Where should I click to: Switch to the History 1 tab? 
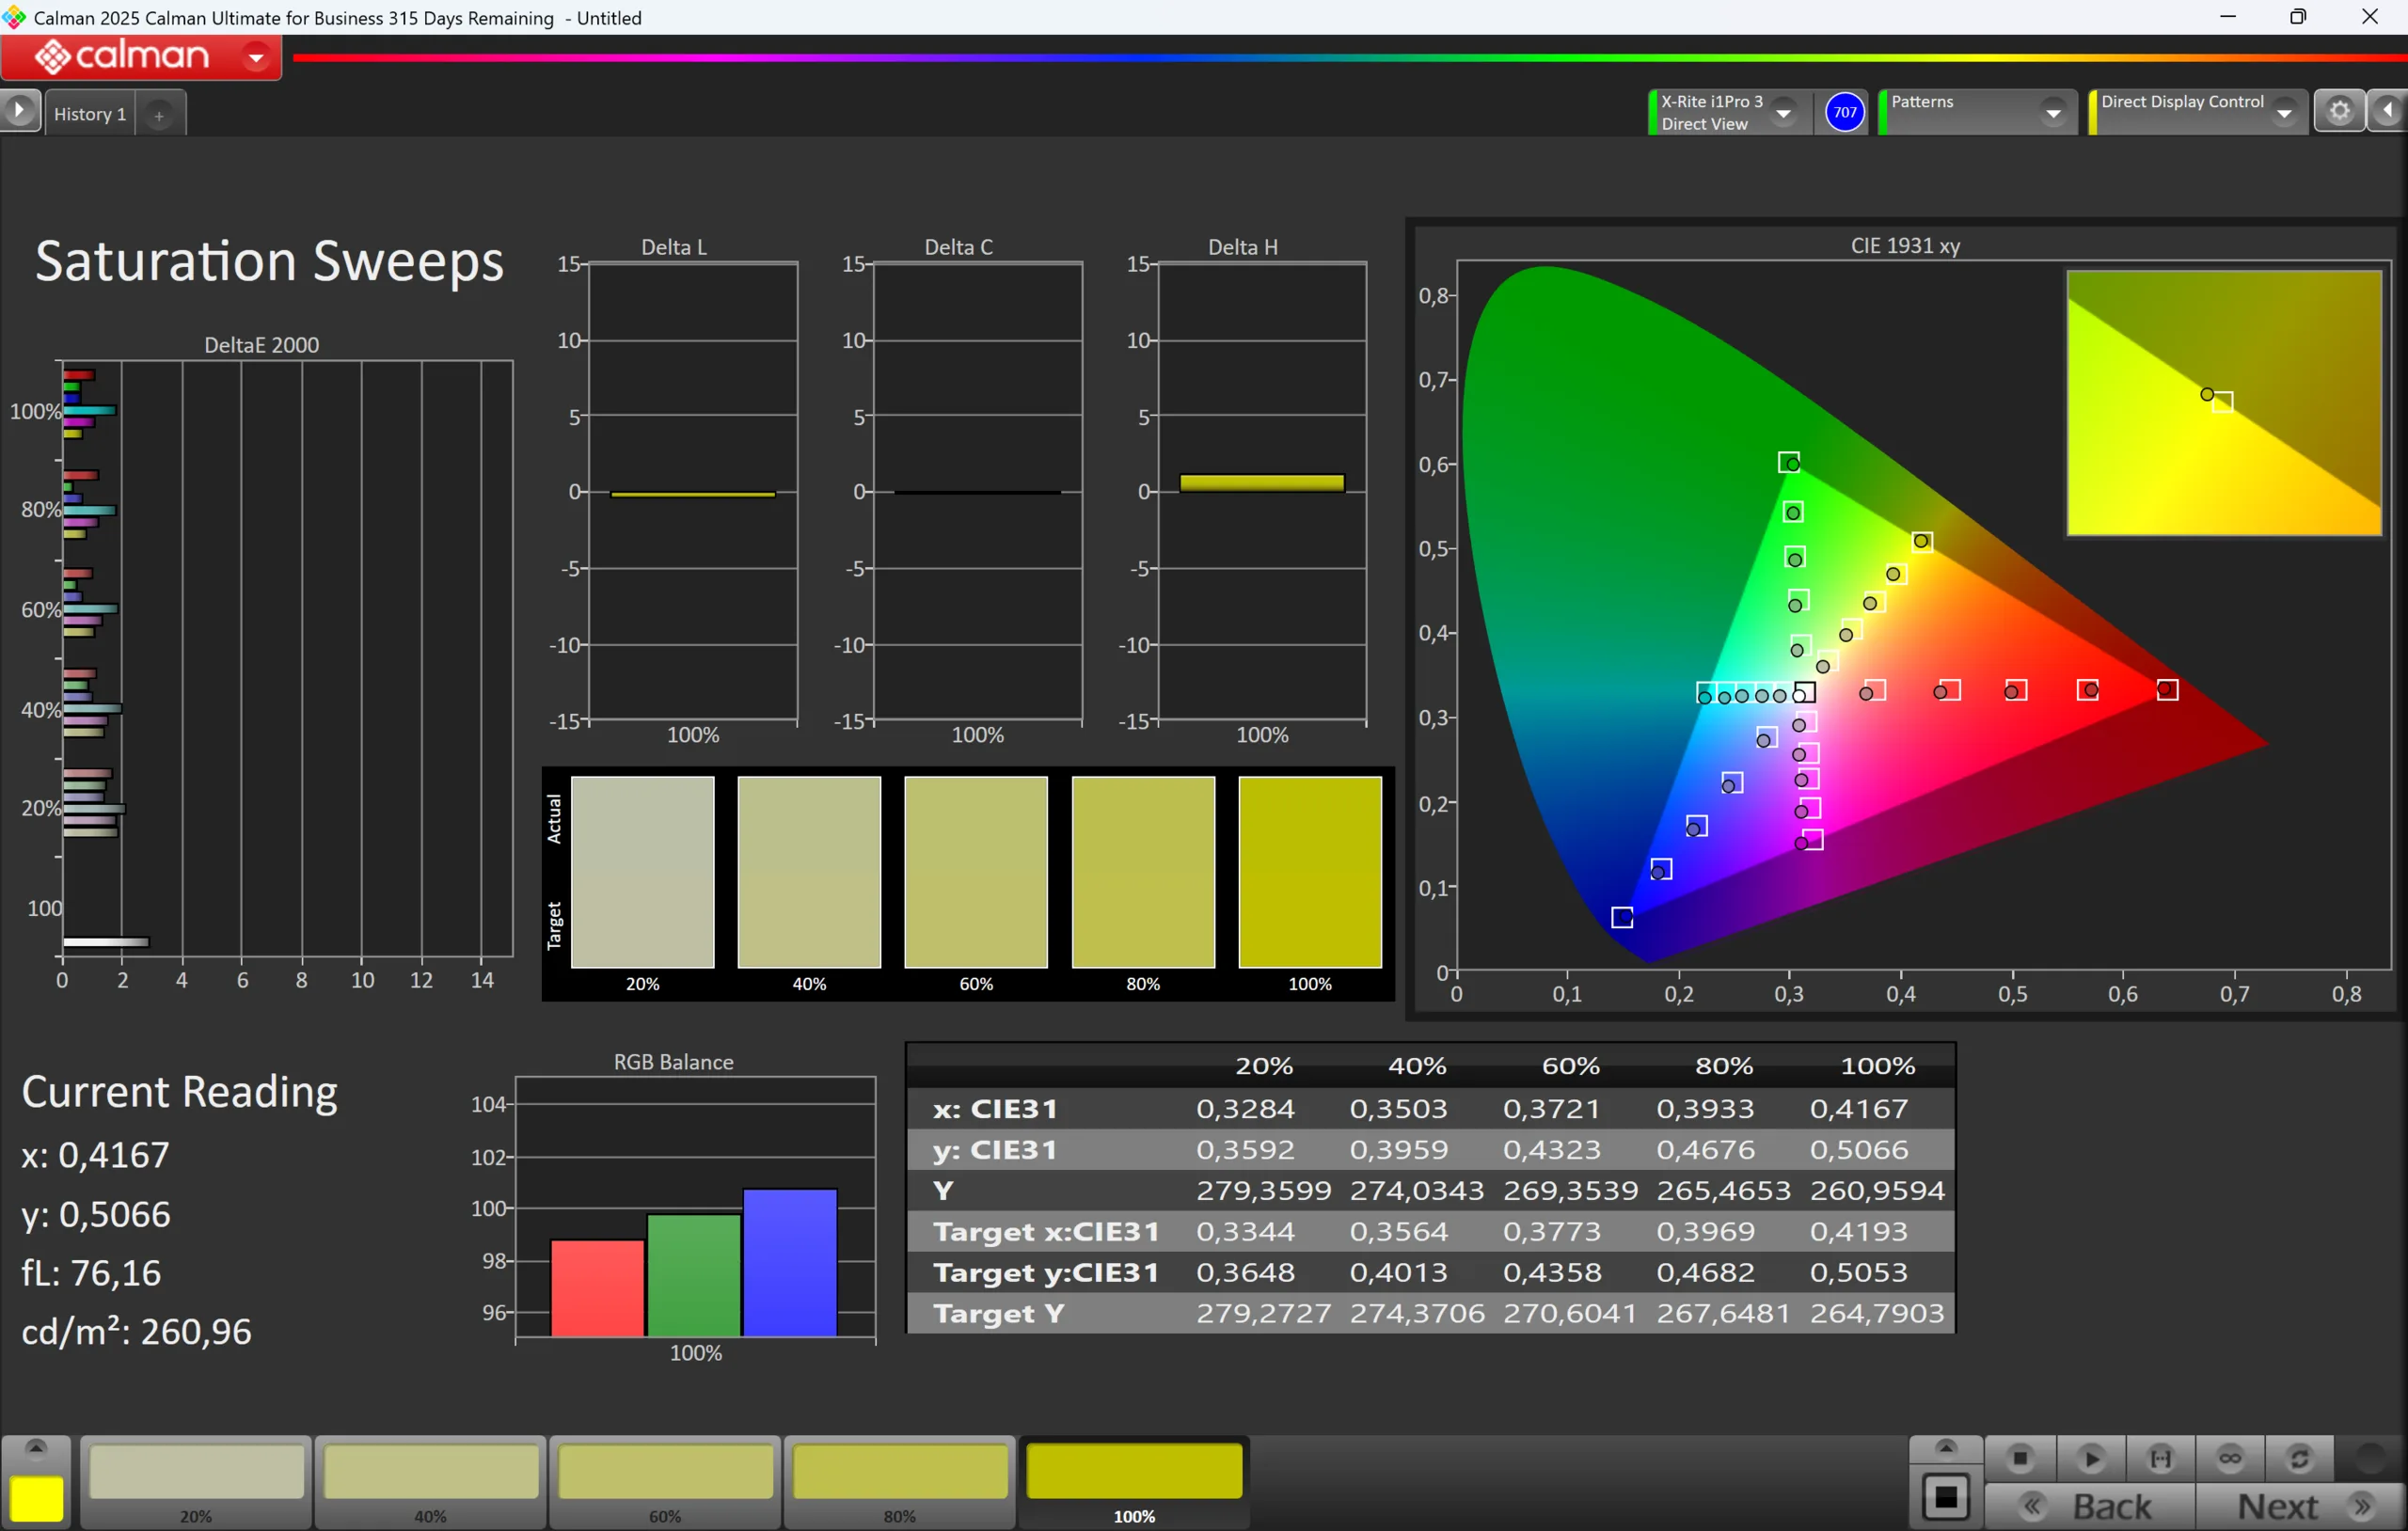click(90, 114)
